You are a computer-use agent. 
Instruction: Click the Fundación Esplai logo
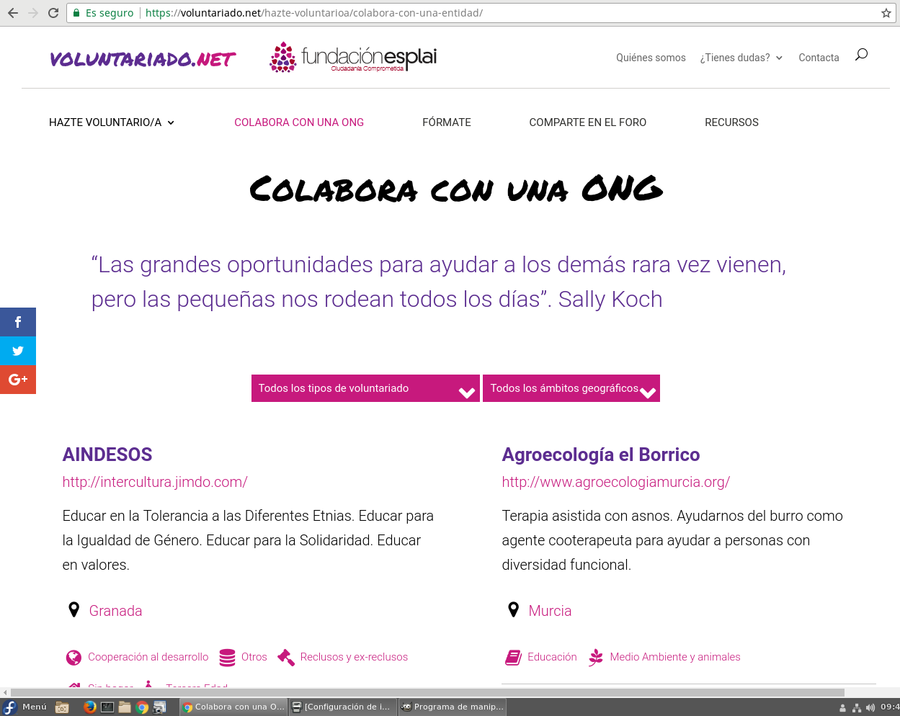point(353,57)
